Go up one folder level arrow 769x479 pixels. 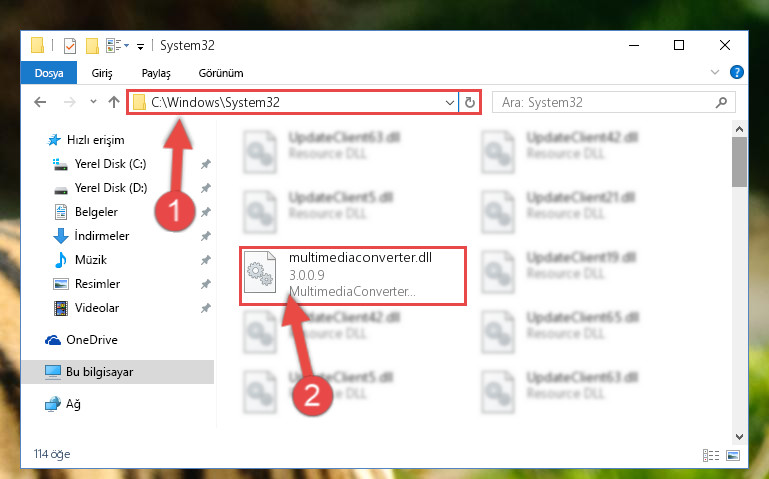coord(114,102)
